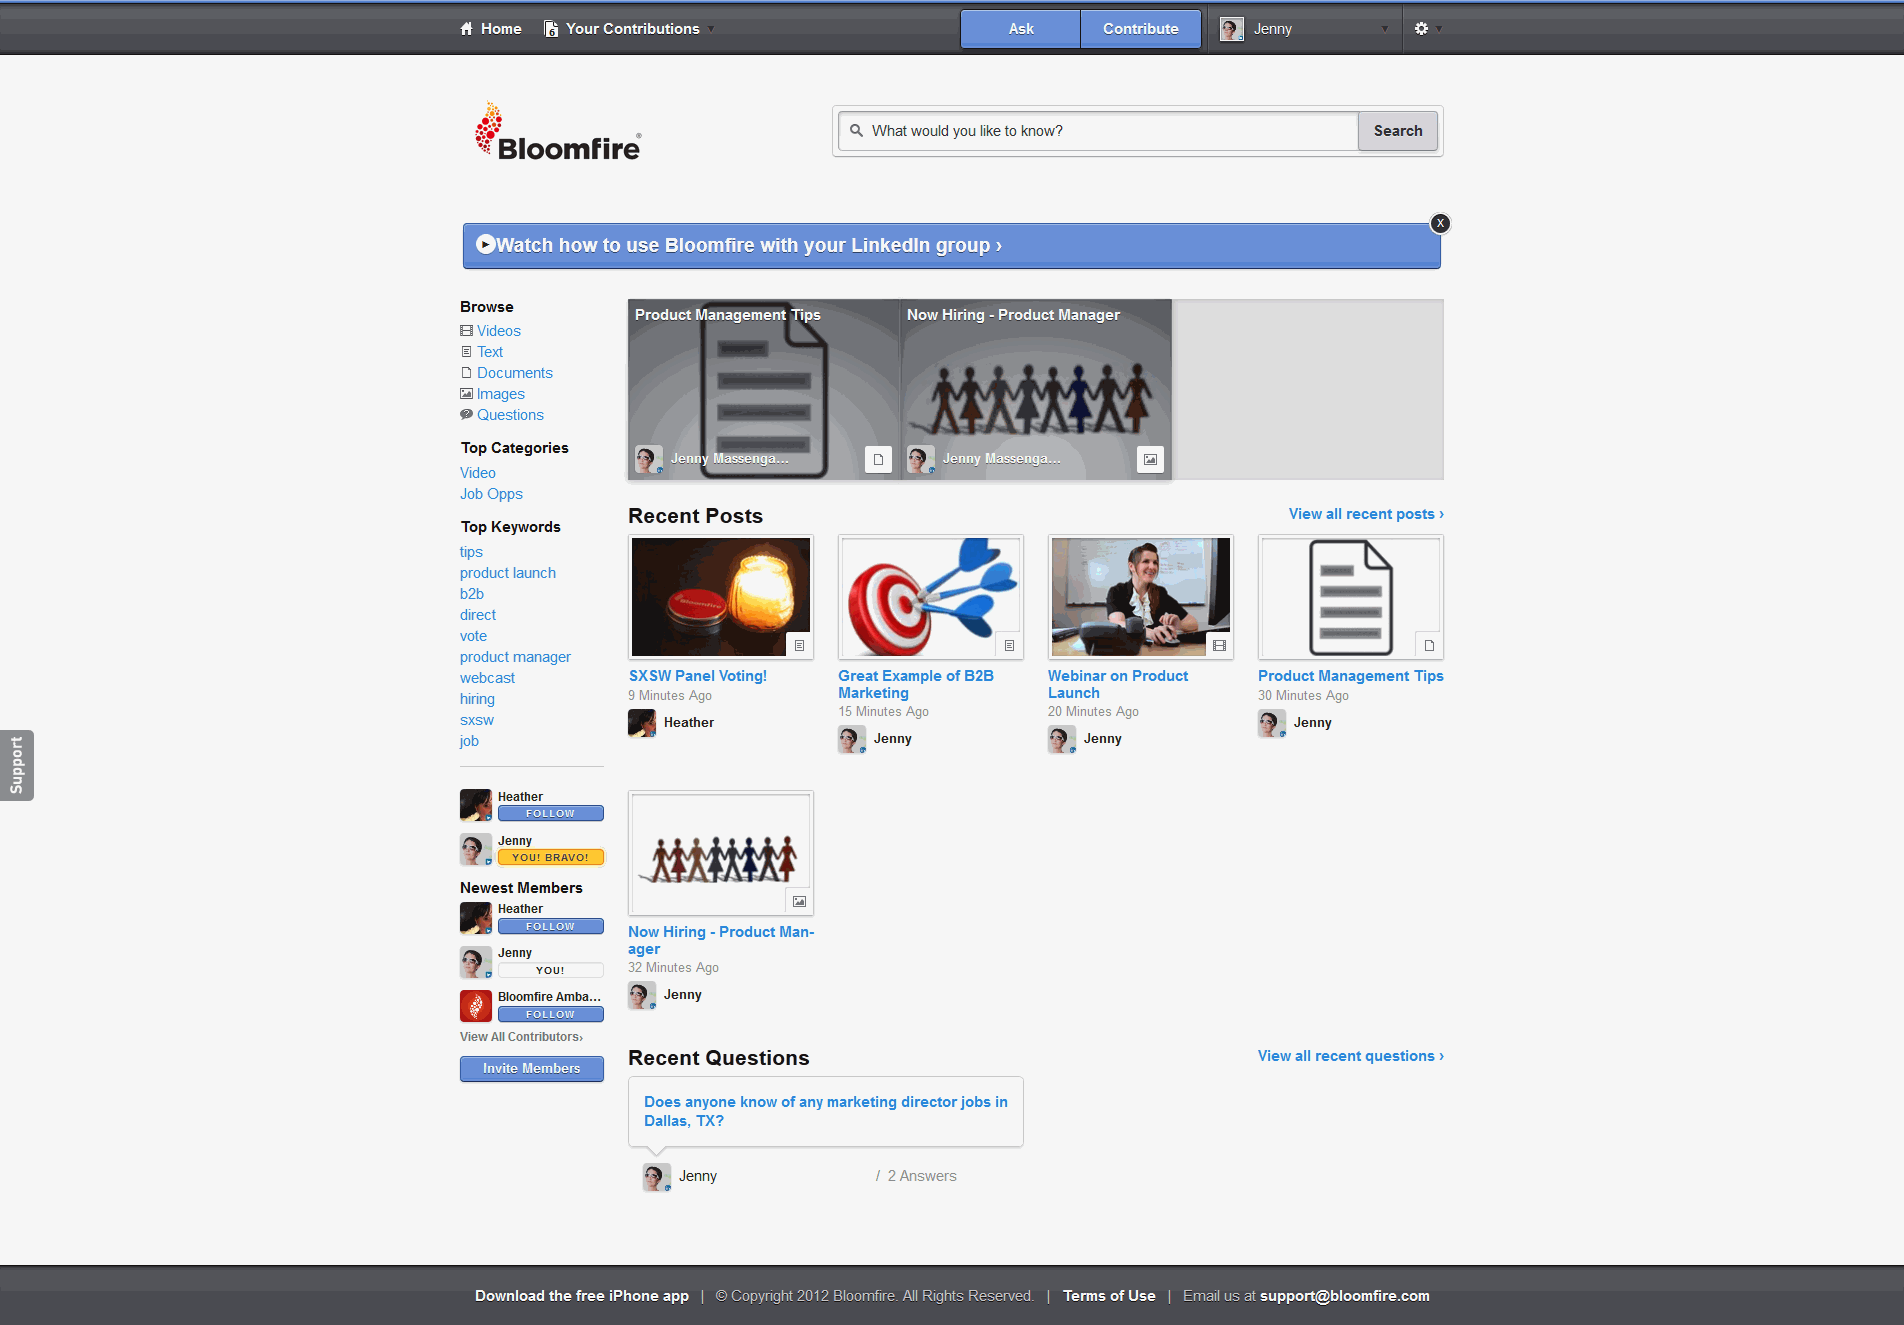This screenshot has width=1904, height=1325.
Task: Open Terms of Use in footer
Action: (1109, 1296)
